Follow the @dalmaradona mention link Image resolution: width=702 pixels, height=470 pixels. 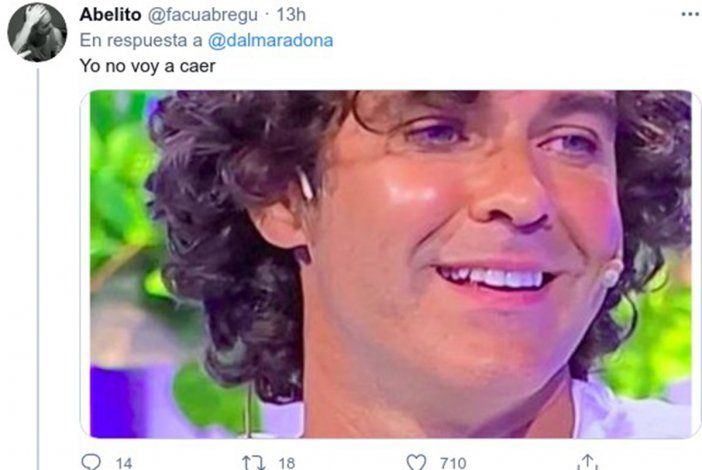[x=270, y=41]
